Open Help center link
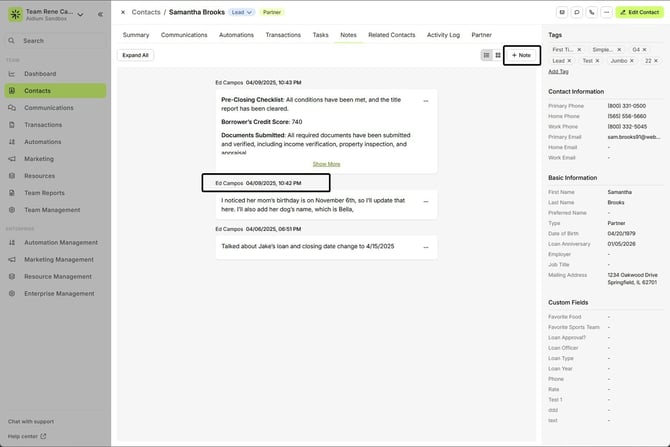This screenshot has height=447, width=670. tap(27, 436)
